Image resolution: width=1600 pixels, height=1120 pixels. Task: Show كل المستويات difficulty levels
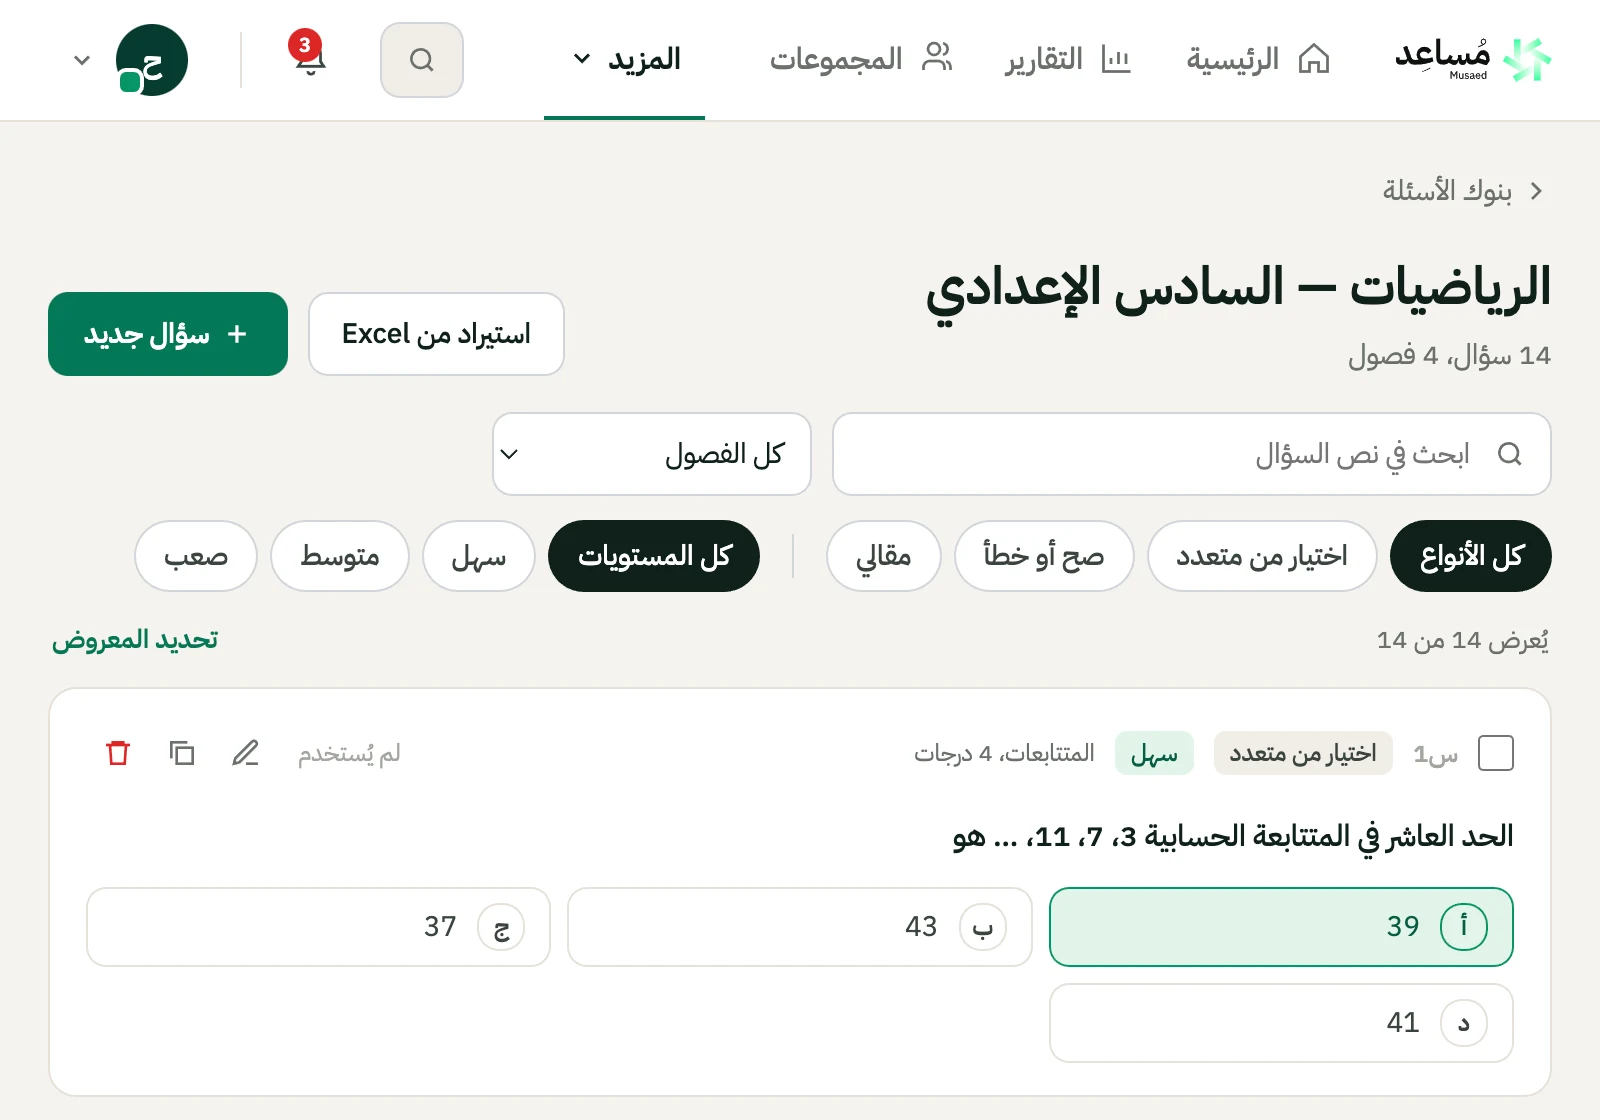point(654,556)
